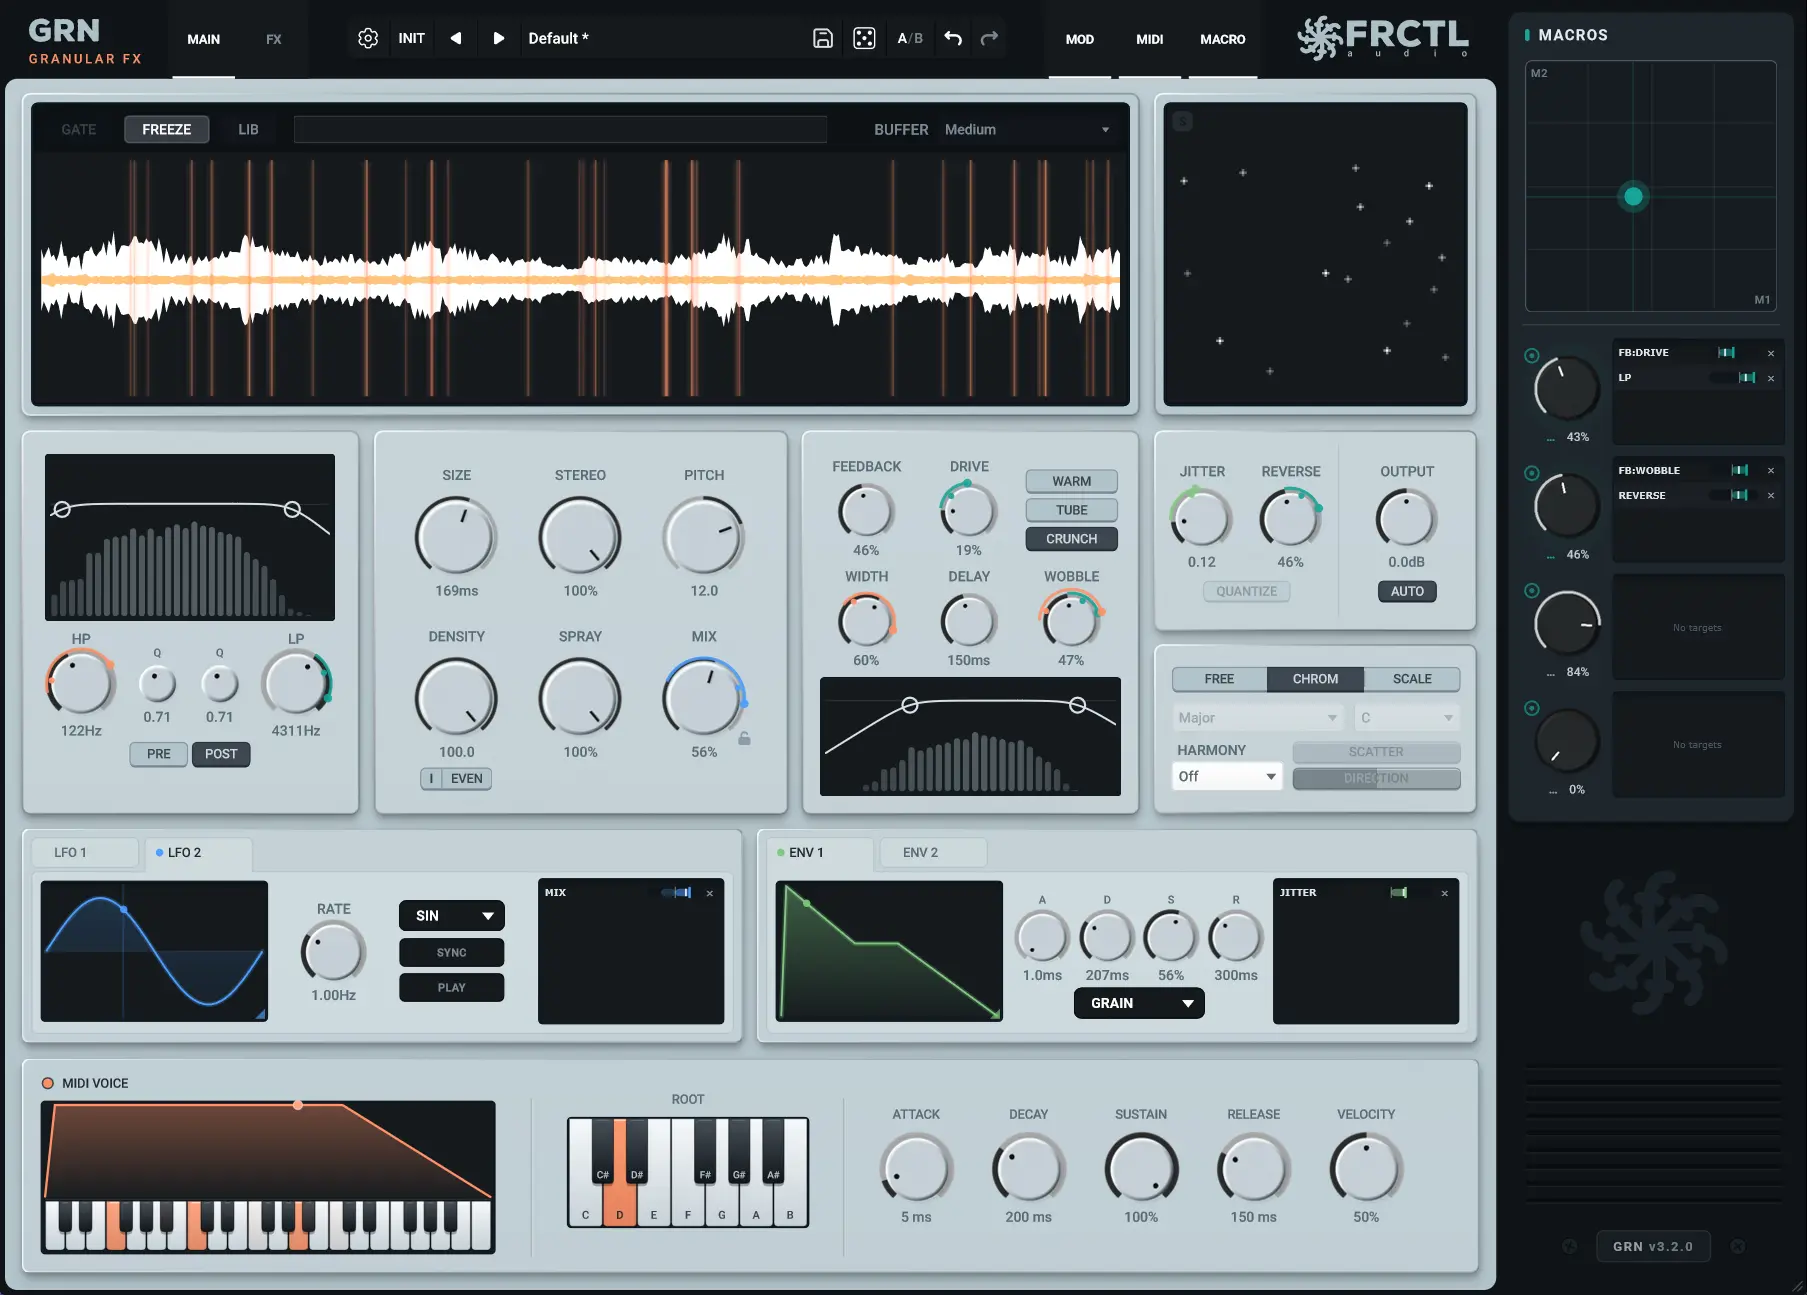Click the MIX knob lock icon
This screenshot has width=1807, height=1295.
click(744, 738)
